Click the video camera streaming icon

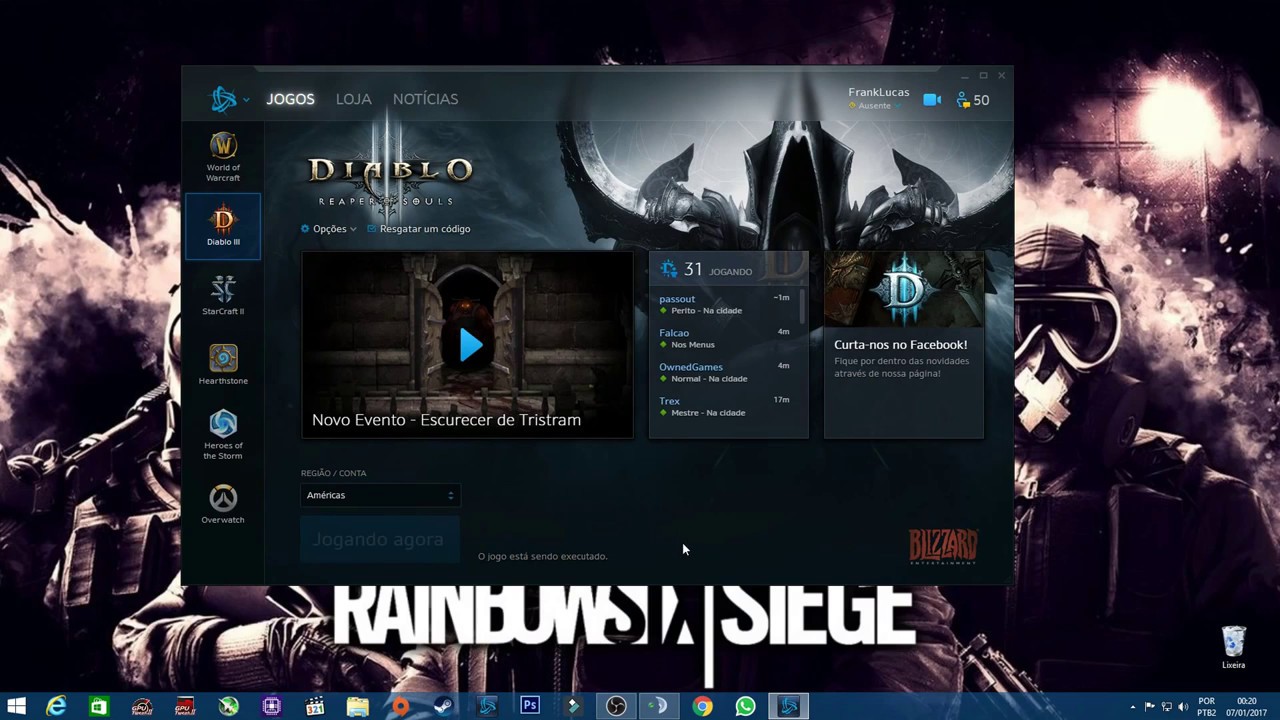click(x=932, y=100)
